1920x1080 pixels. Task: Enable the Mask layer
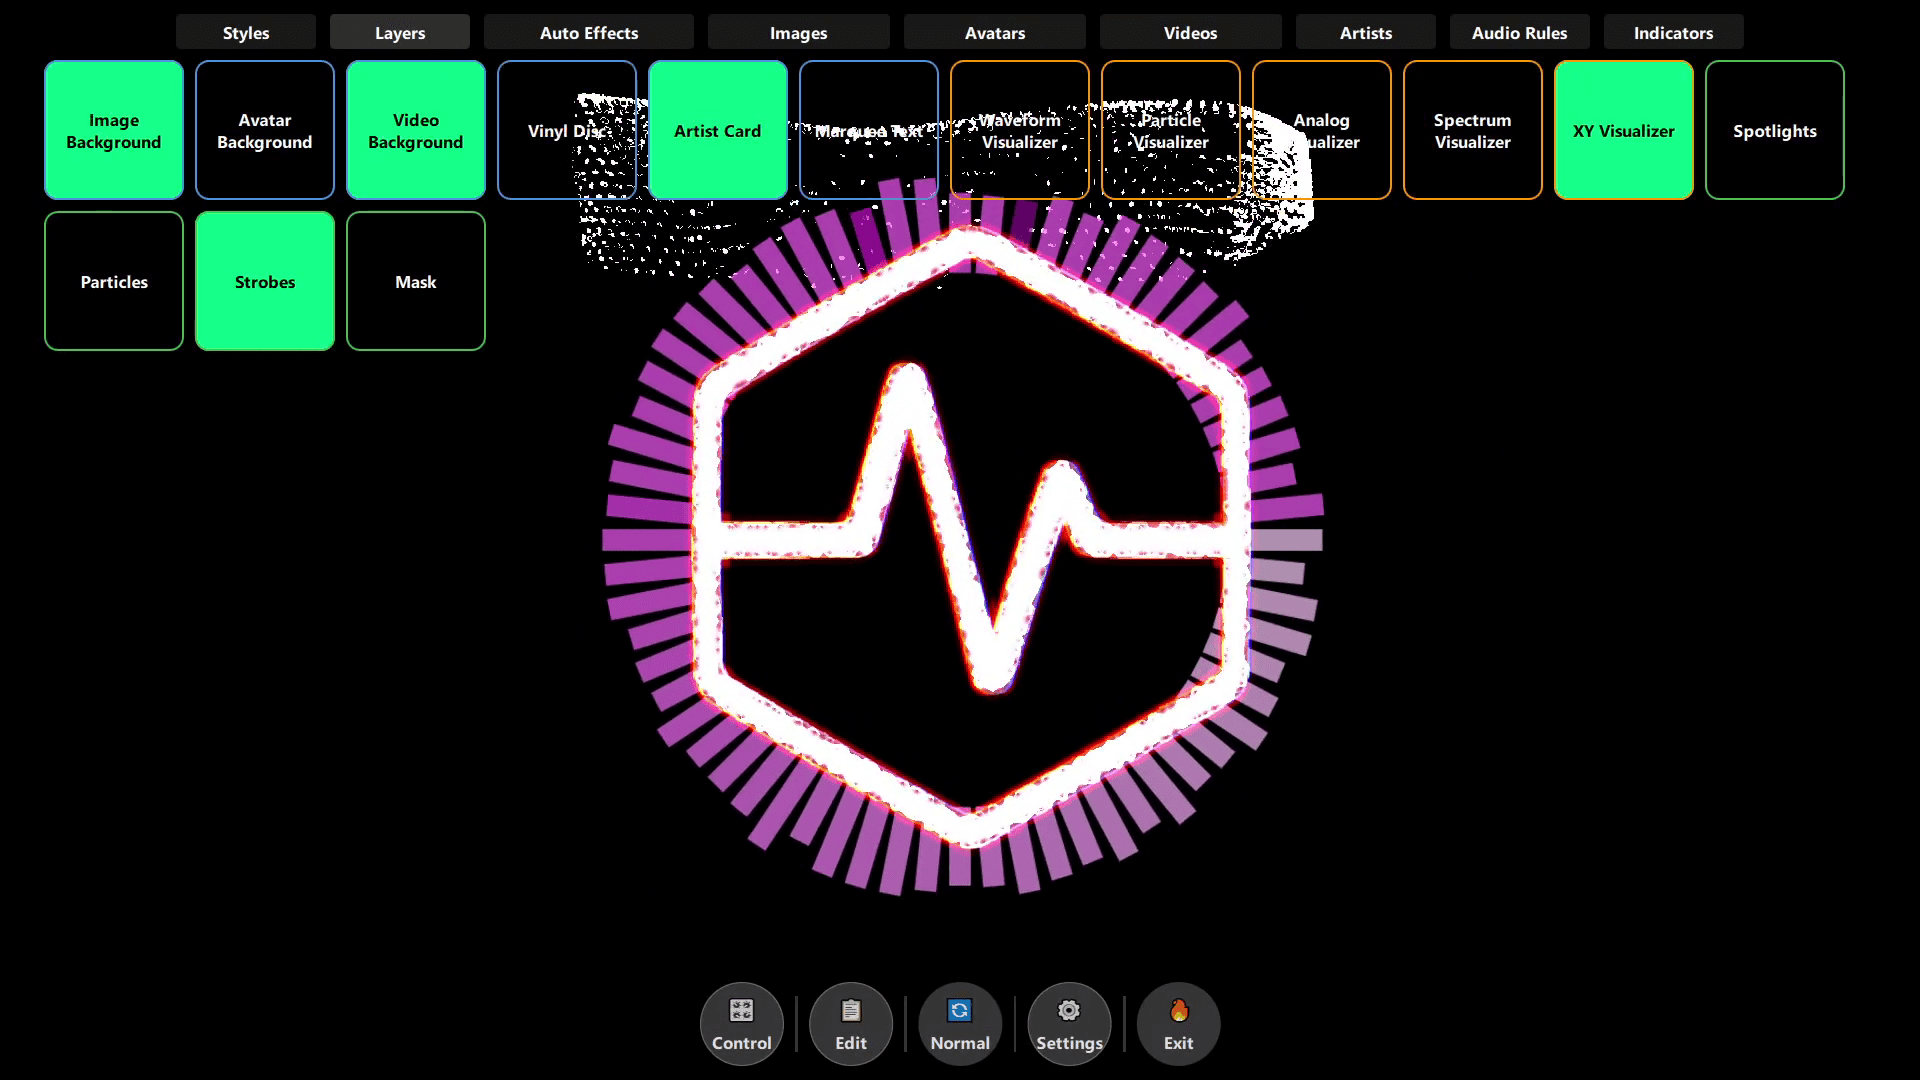(x=415, y=281)
